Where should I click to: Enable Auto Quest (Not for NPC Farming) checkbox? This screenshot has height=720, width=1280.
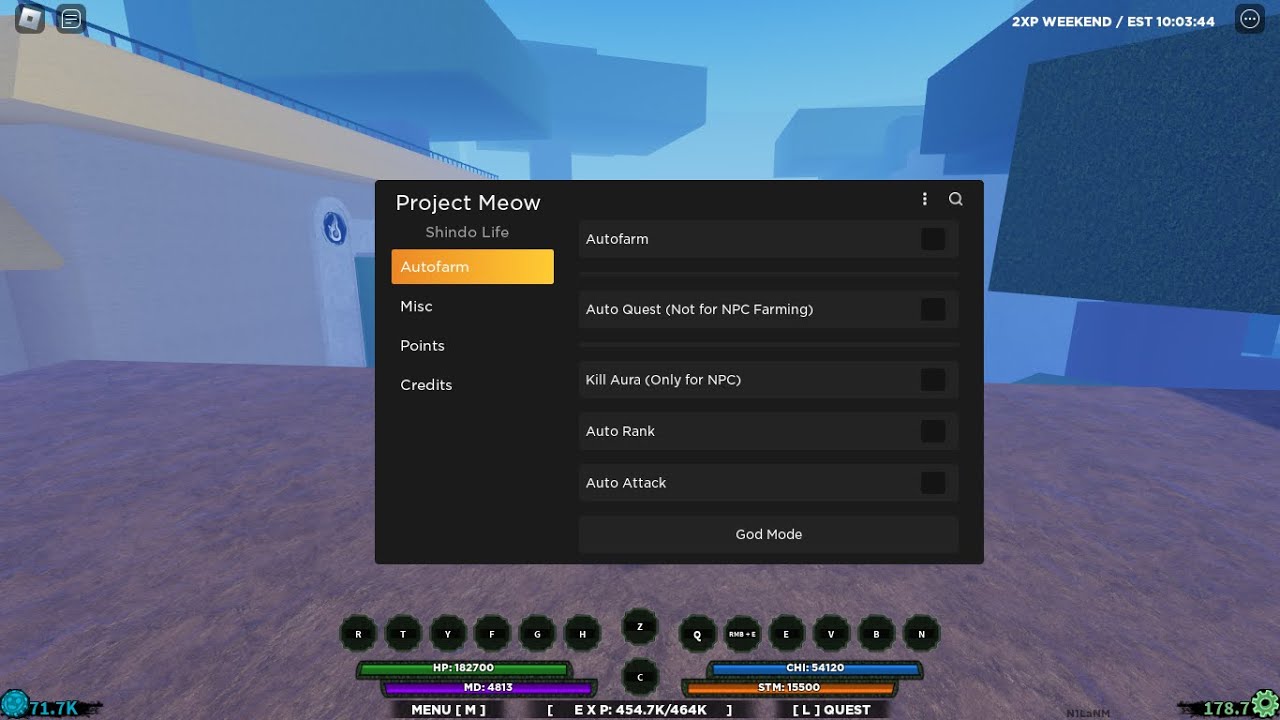coord(933,309)
